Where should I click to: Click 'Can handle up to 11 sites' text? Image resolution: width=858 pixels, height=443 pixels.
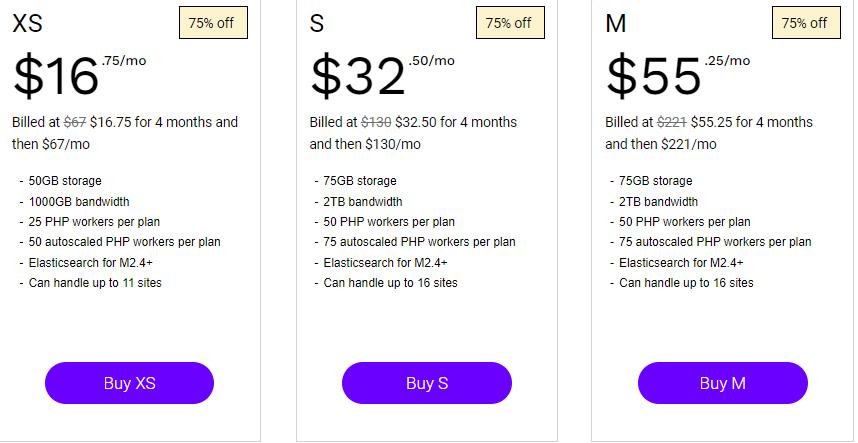pyautogui.click(x=95, y=283)
